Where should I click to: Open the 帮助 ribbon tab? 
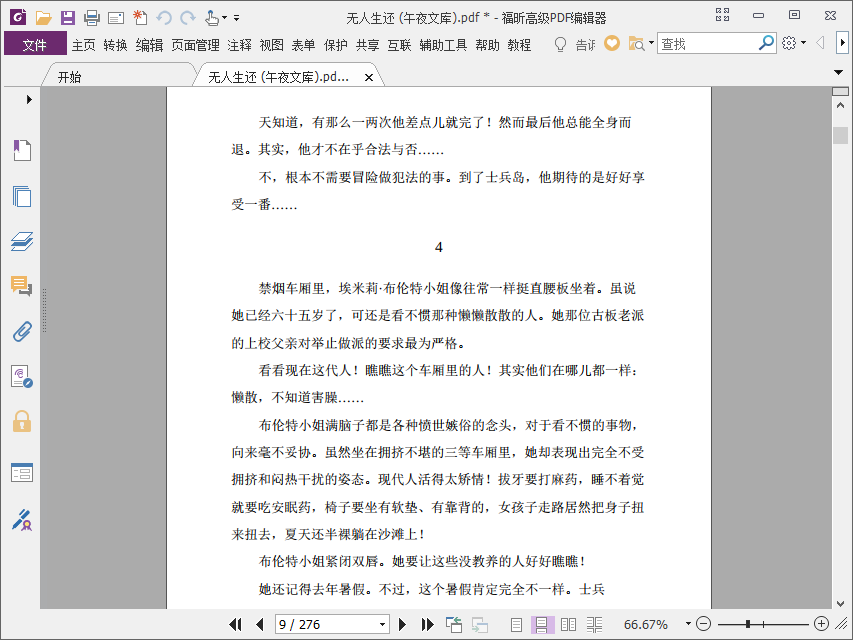coord(487,45)
